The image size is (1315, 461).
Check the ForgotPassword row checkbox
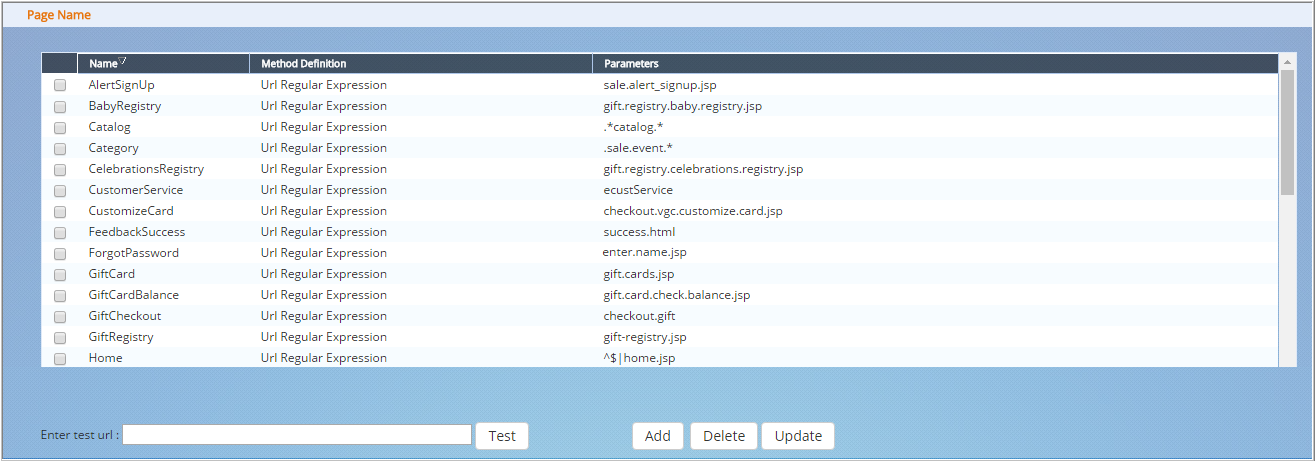60,253
